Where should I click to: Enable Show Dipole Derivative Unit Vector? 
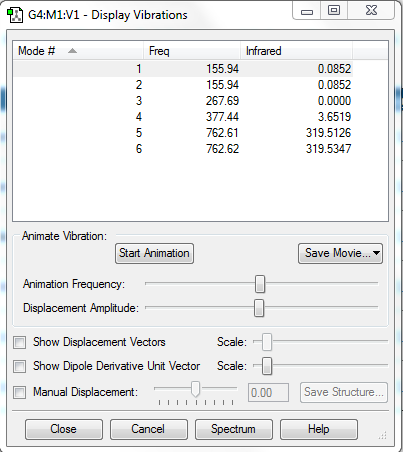19,366
